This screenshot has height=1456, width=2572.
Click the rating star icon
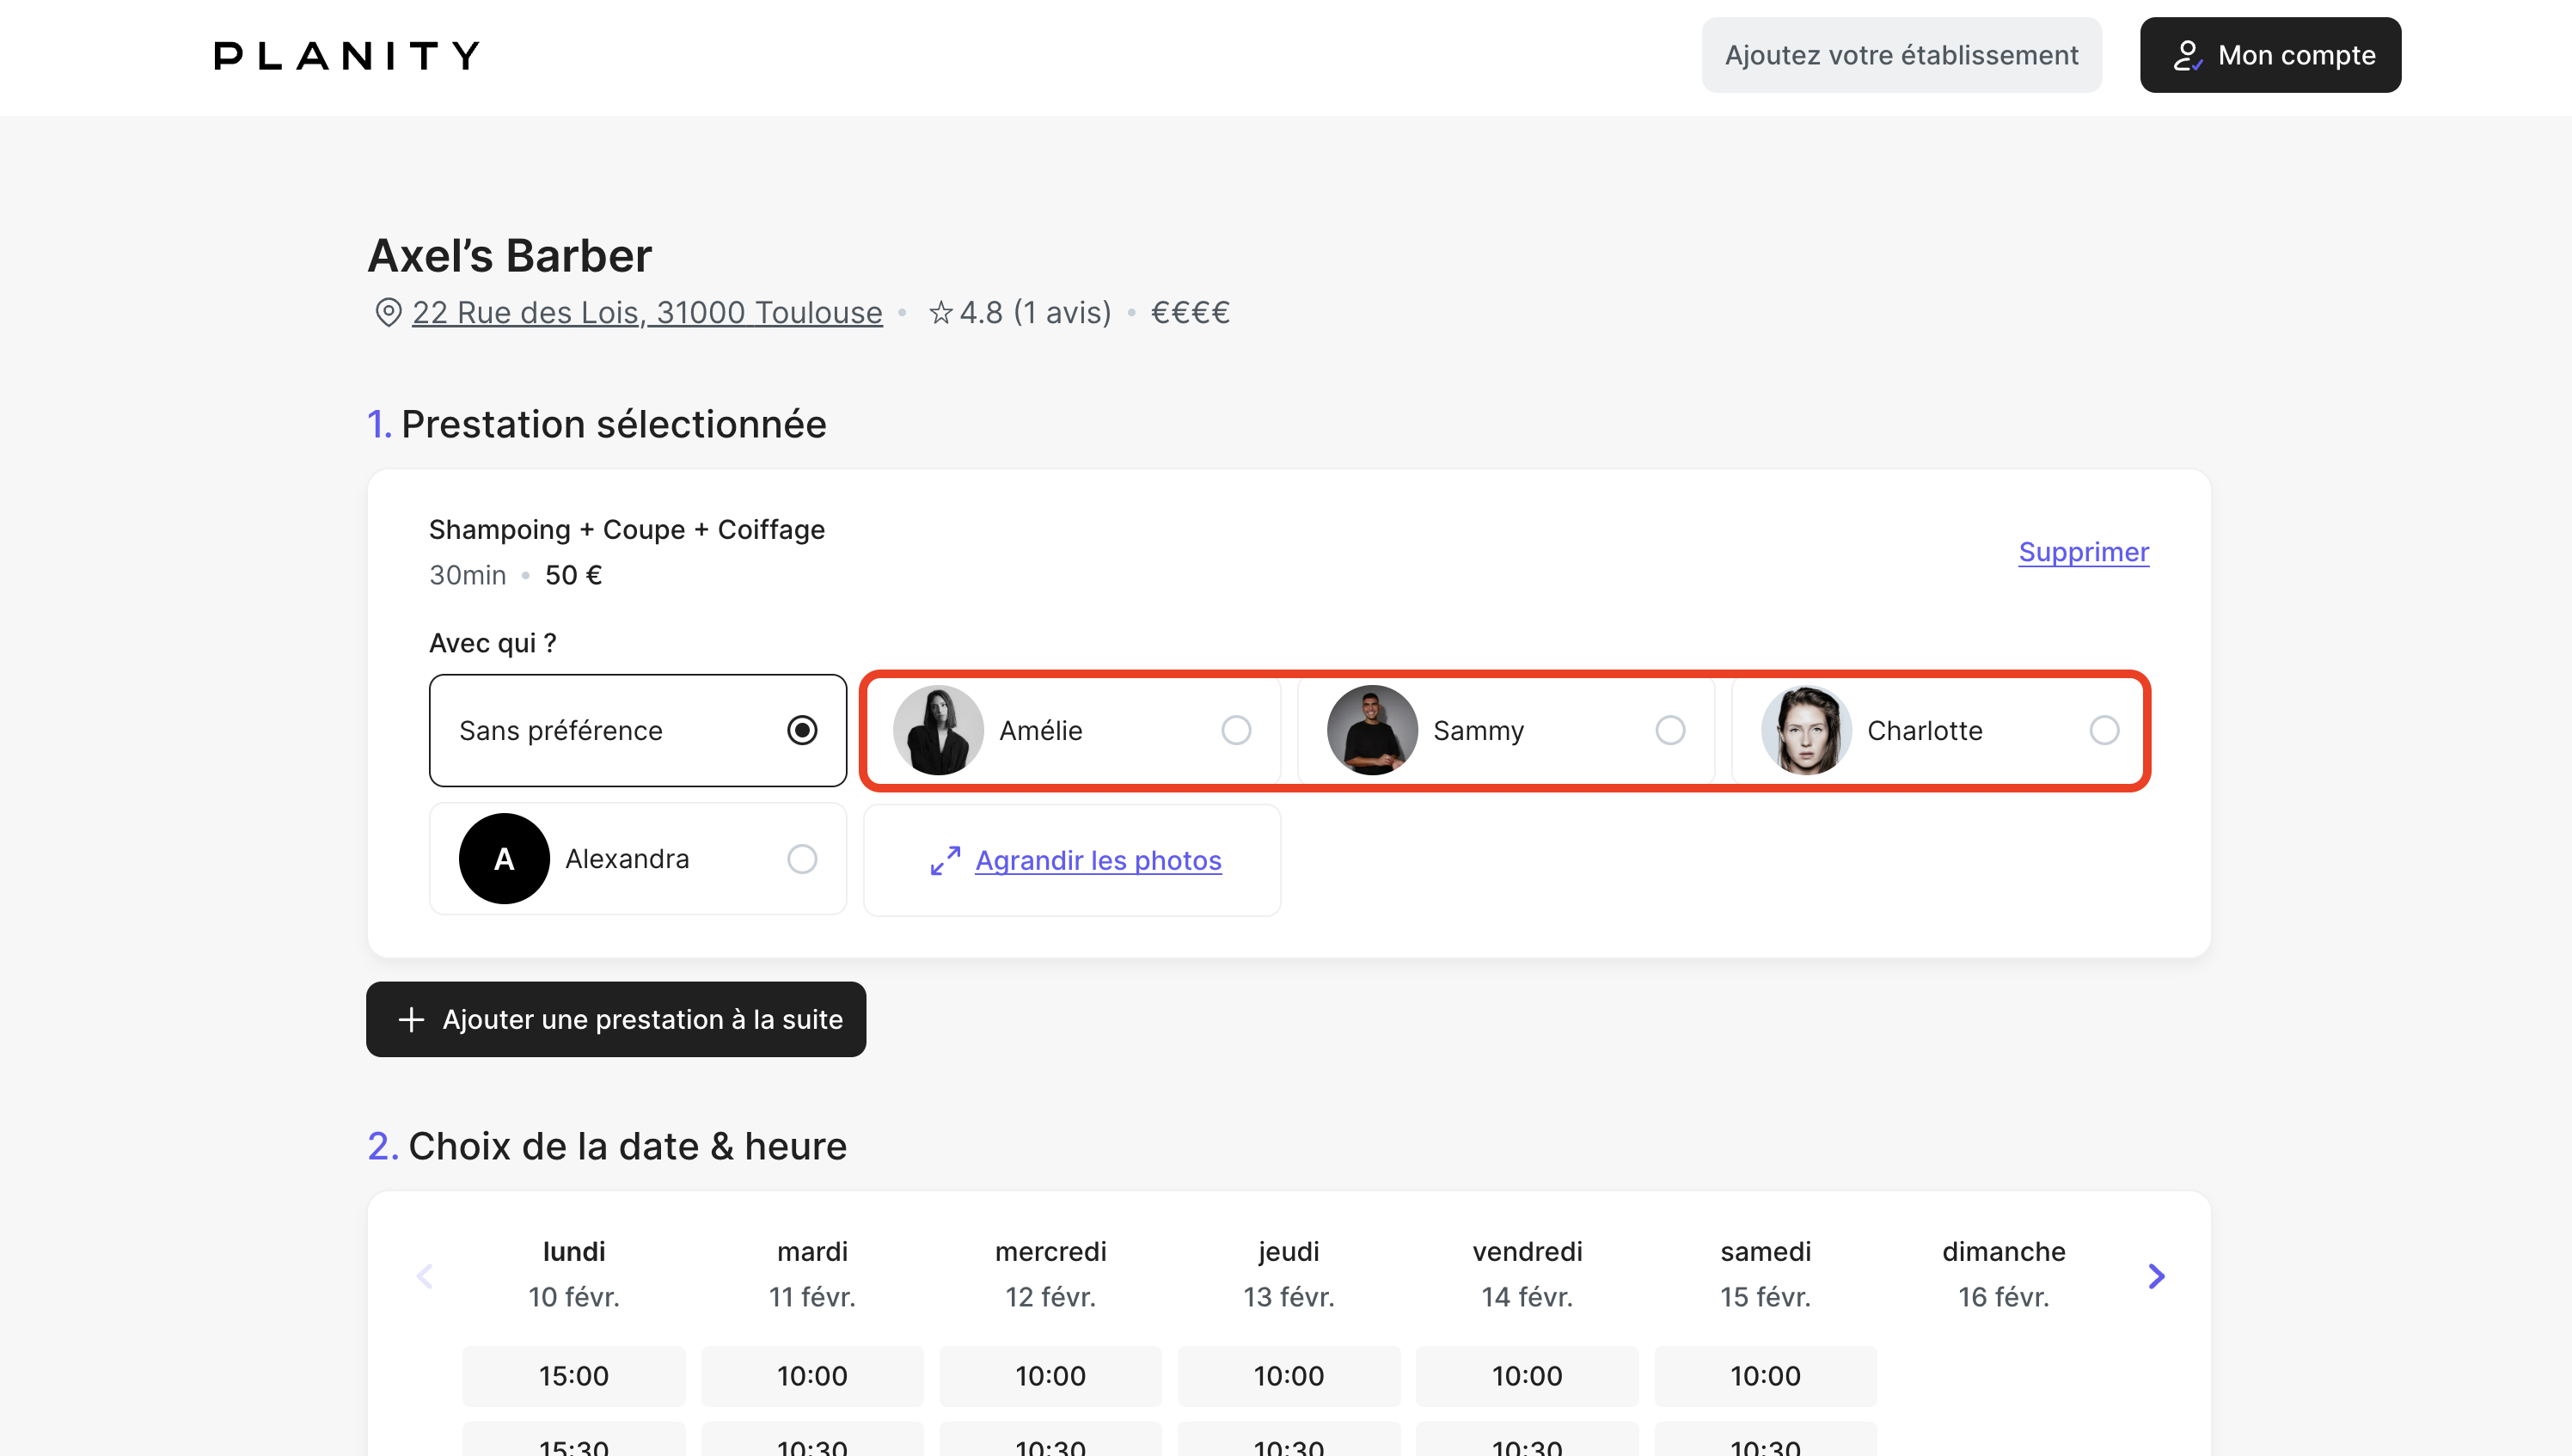[x=940, y=313]
